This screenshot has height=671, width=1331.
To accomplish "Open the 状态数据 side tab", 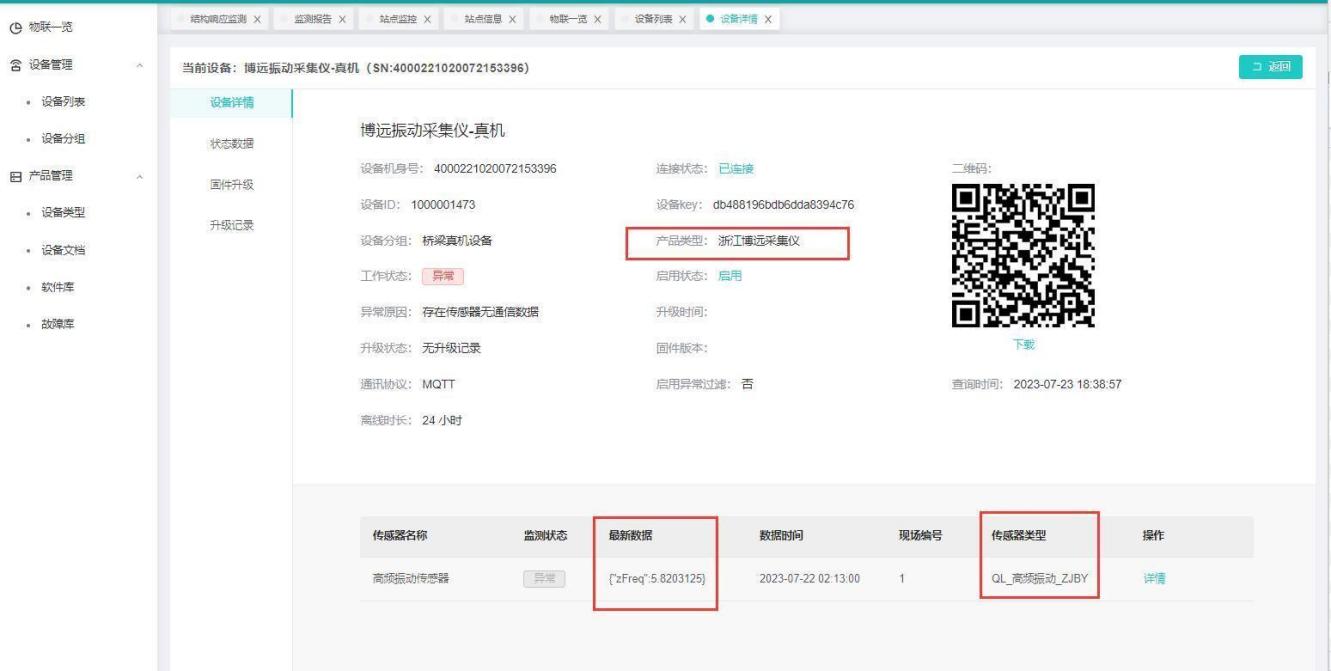I will 231,144.
